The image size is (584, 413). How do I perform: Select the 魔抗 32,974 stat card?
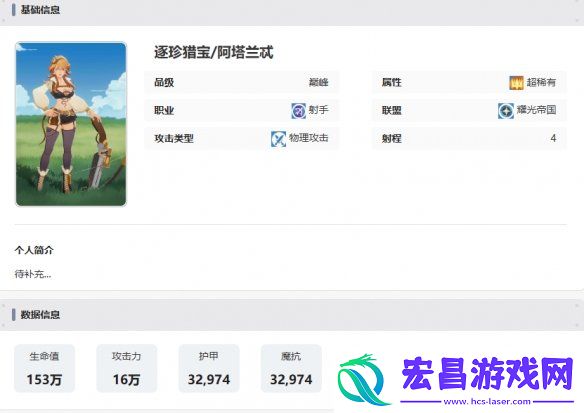tap(291, 368)
